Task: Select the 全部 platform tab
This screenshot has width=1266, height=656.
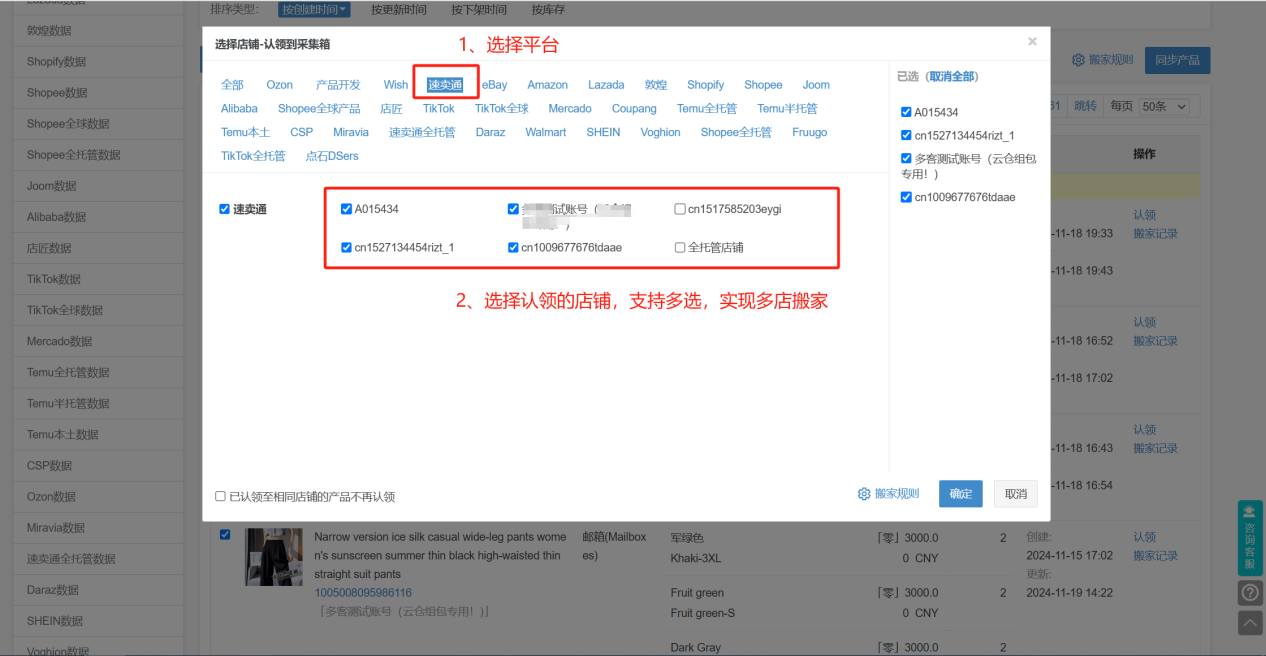Action: coord(232,85)
